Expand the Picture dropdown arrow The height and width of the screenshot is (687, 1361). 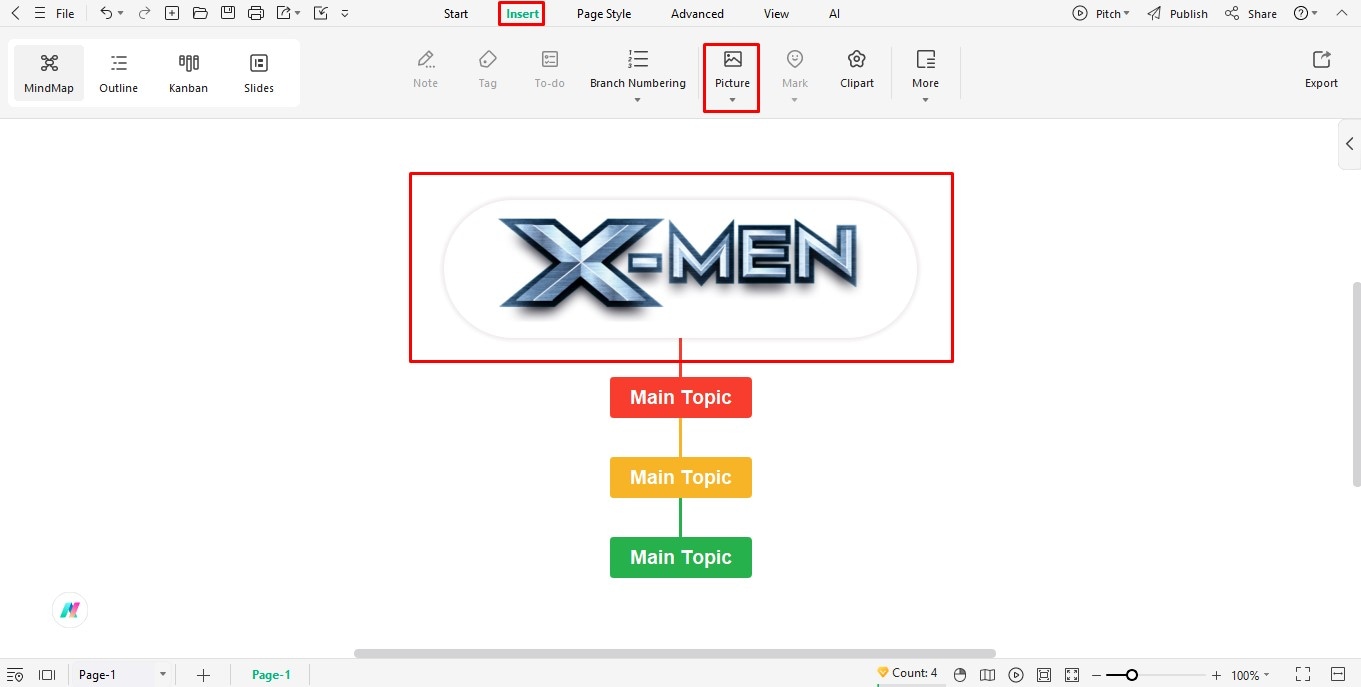[732, 100]
